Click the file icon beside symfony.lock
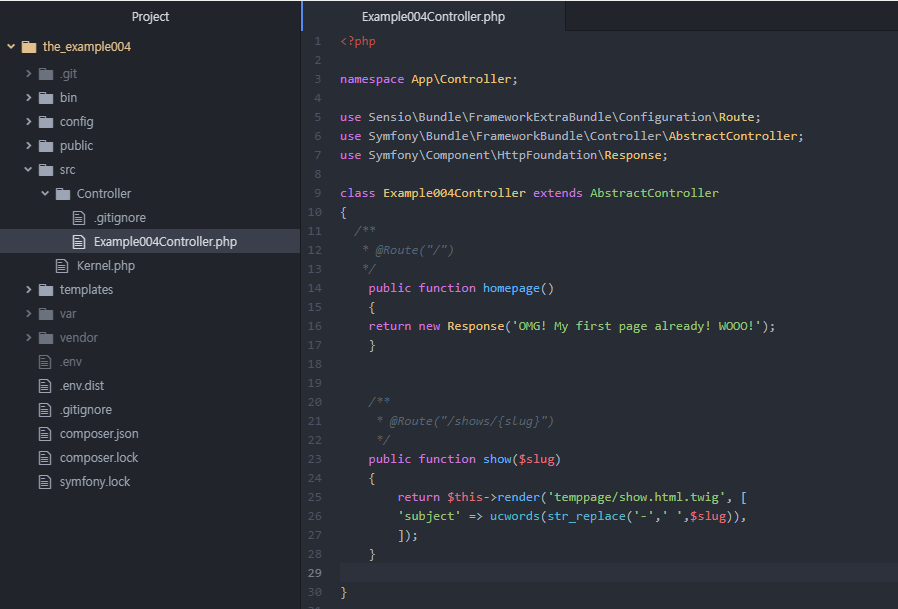 tap(45, 482)
